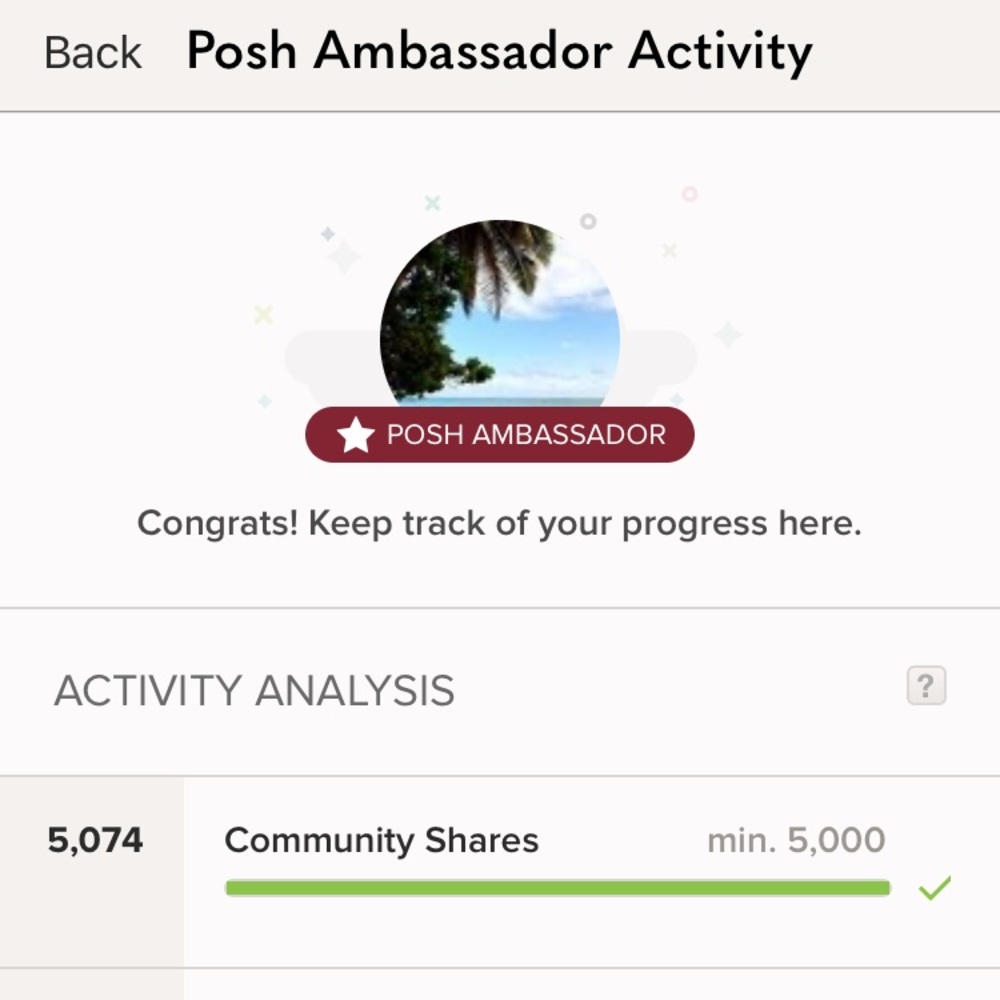Expand the Activity Analysis details
The width and height of the screenshot is (1000, 1000).
pos(927,686)
